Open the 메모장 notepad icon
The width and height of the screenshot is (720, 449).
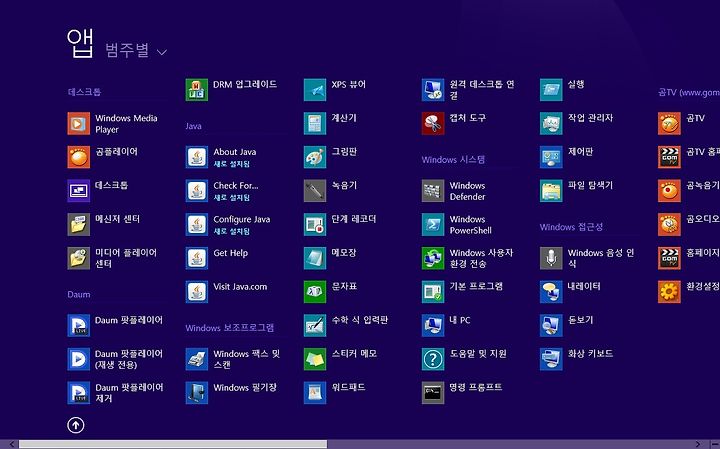point(315,258)
